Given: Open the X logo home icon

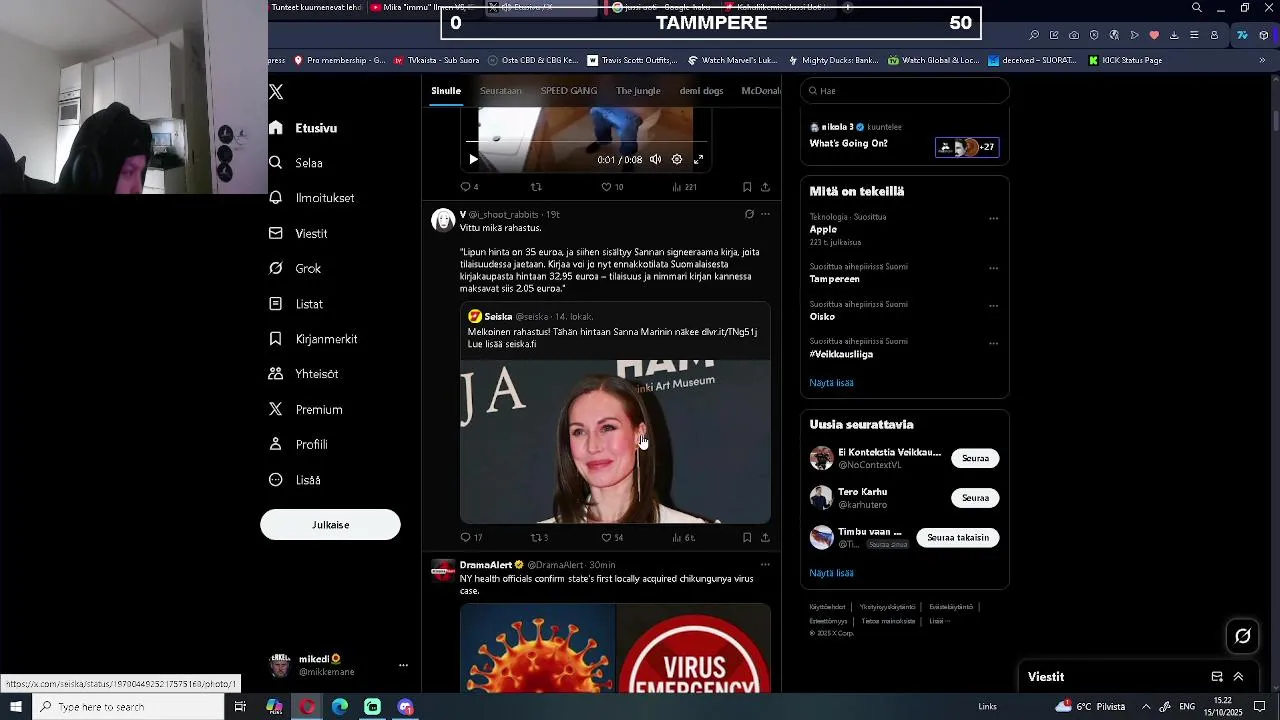Looking at the screenshot, I should tap(276, 92).
